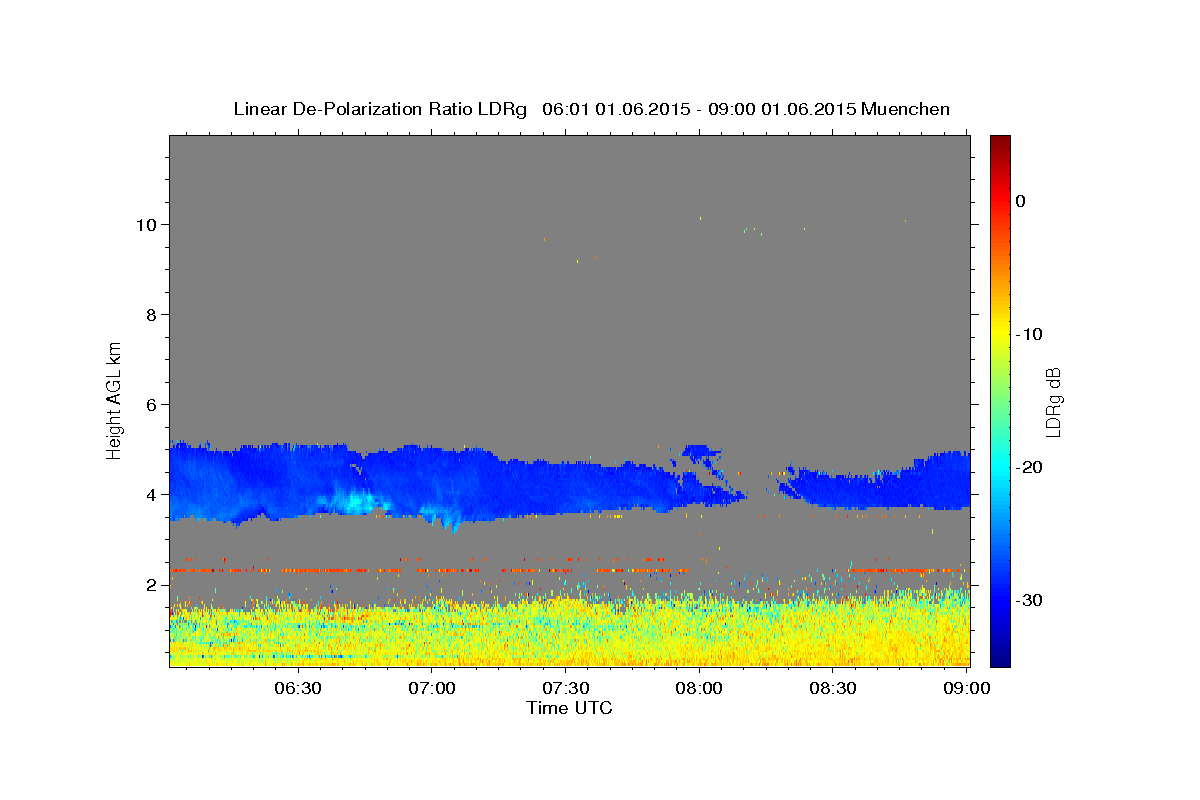Screen dimensions: 1200x800
Task: Click the colorbar value -20
Action: (1030, 467)
